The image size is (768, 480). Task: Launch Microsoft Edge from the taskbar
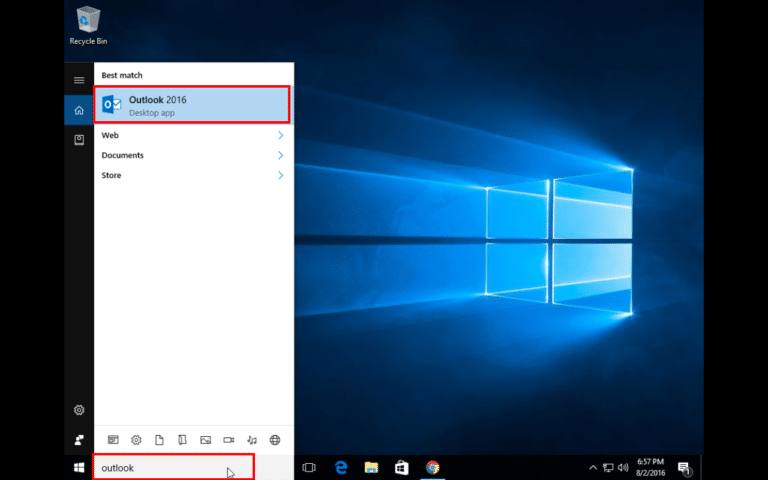click(341, 468)
